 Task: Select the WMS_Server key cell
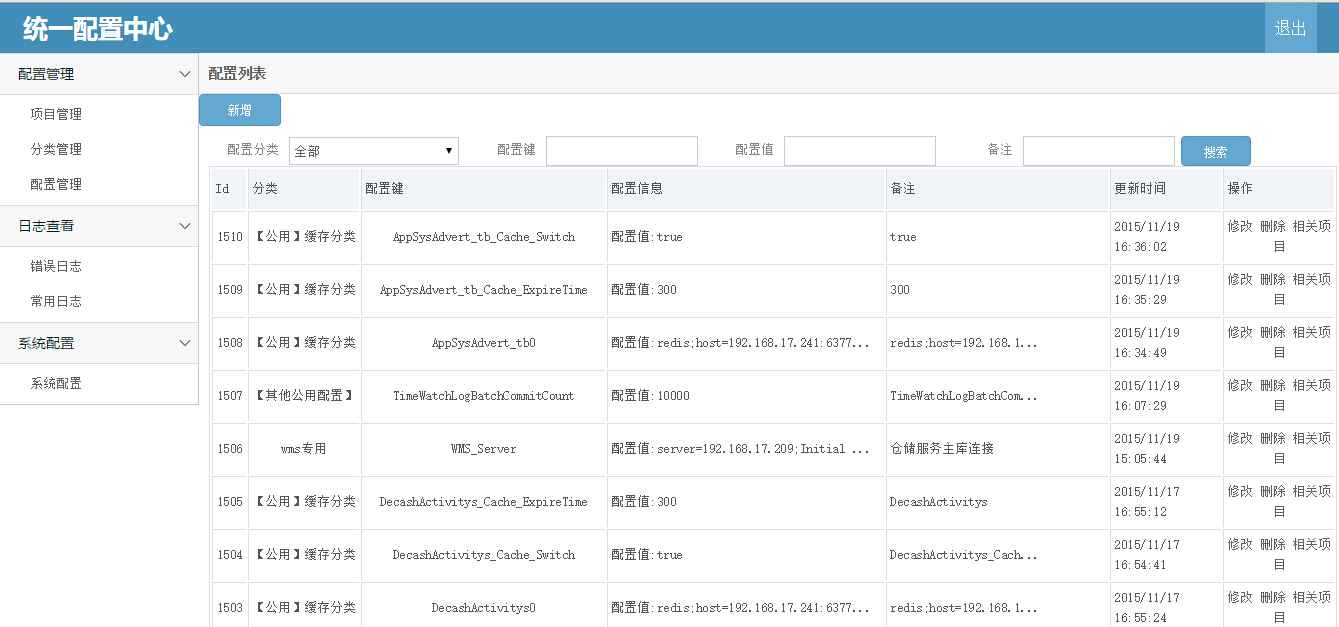[484, 449]
